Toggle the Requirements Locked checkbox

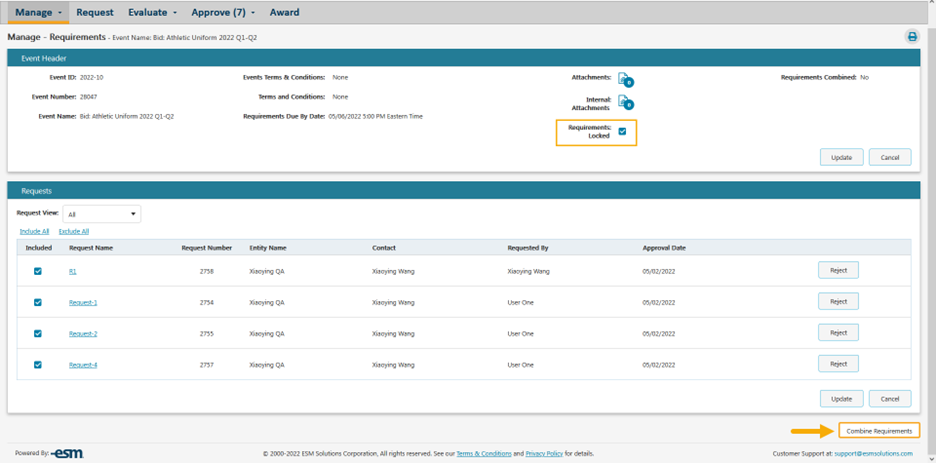(x=622, y=131)
